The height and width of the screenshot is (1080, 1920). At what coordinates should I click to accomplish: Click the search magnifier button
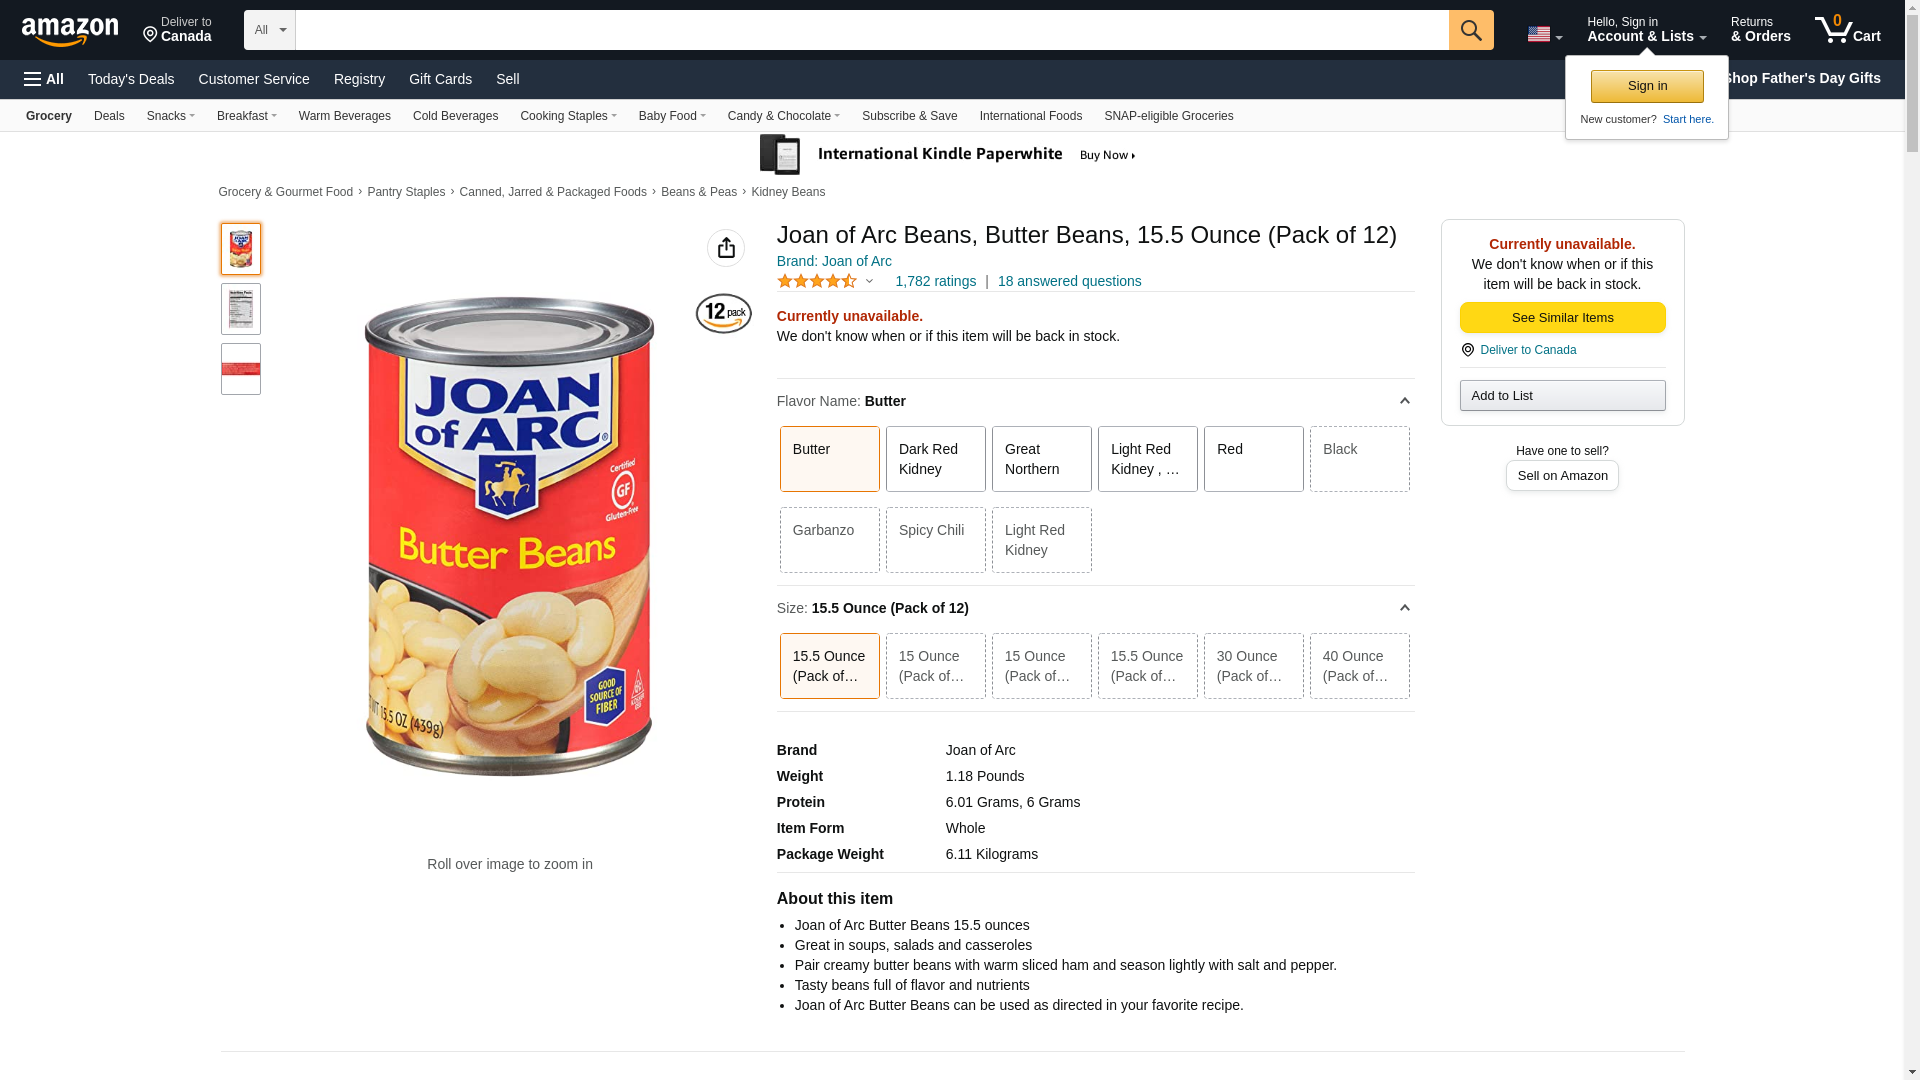coord(1470,30)
